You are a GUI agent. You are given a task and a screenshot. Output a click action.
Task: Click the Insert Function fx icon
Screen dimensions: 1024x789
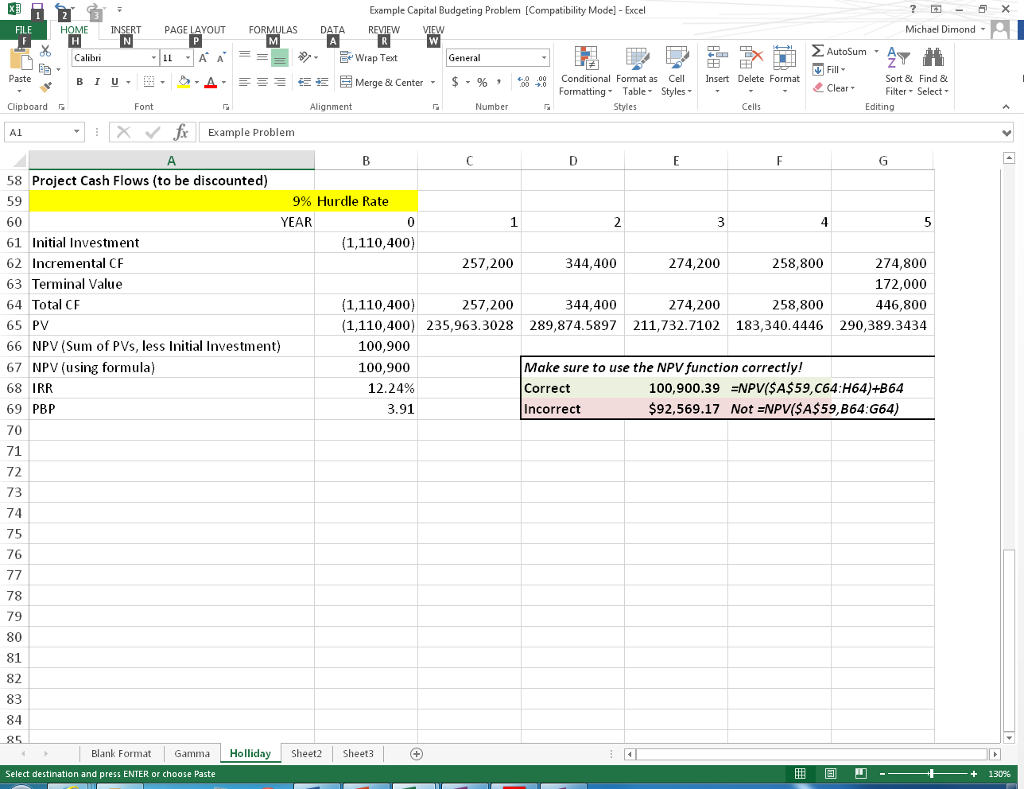pyautogui.click(x=180, y=132)
